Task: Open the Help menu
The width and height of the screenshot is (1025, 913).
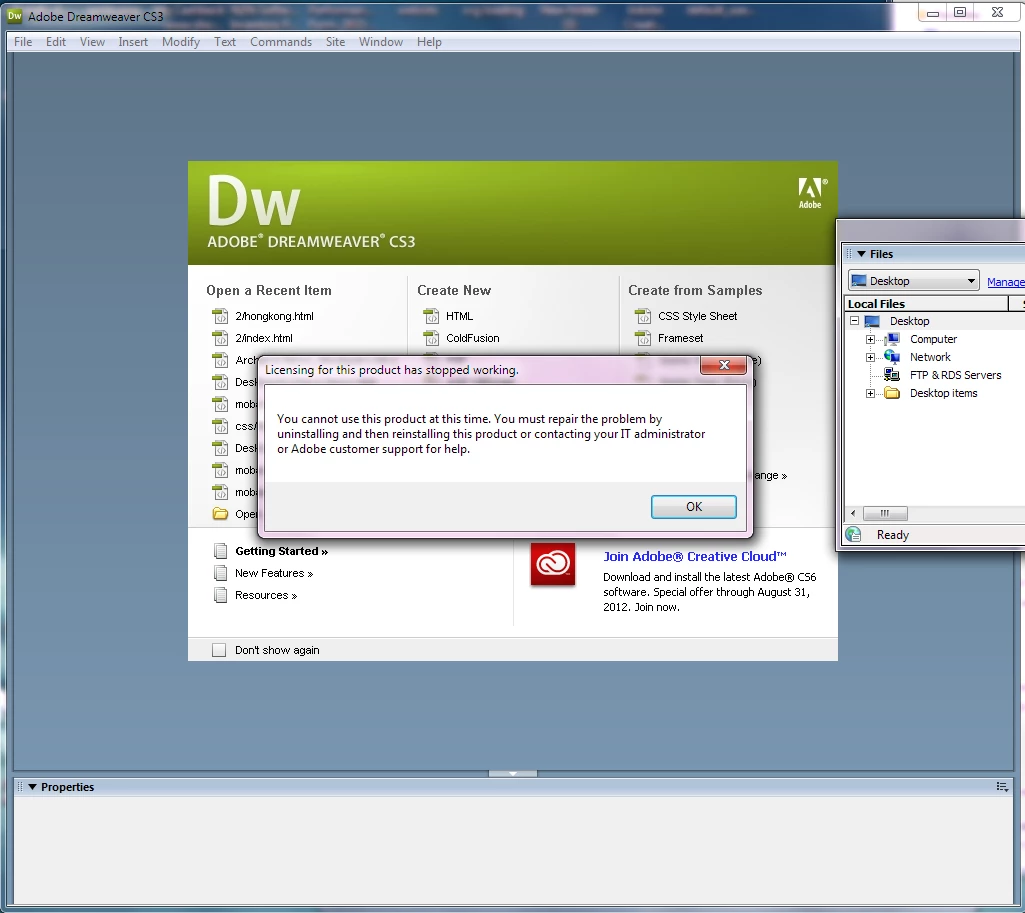Action: pos(429,42)
